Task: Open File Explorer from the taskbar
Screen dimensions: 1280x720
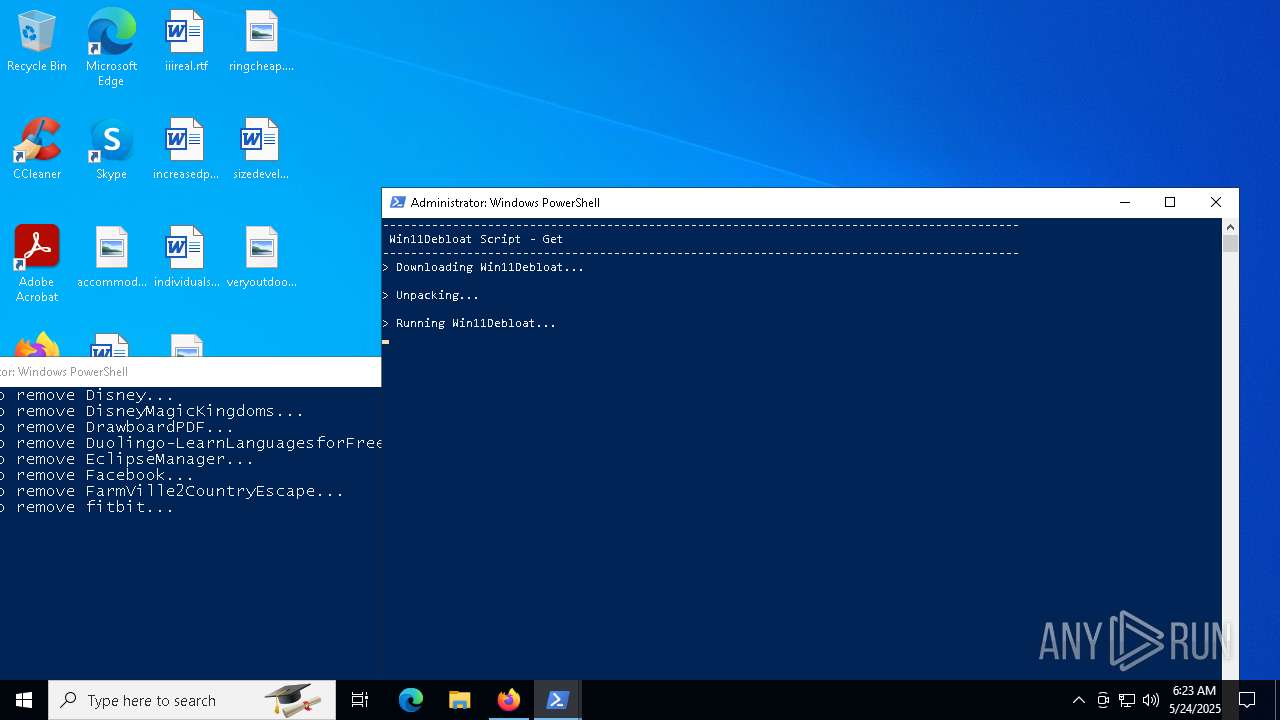Action: pos(460,700)
